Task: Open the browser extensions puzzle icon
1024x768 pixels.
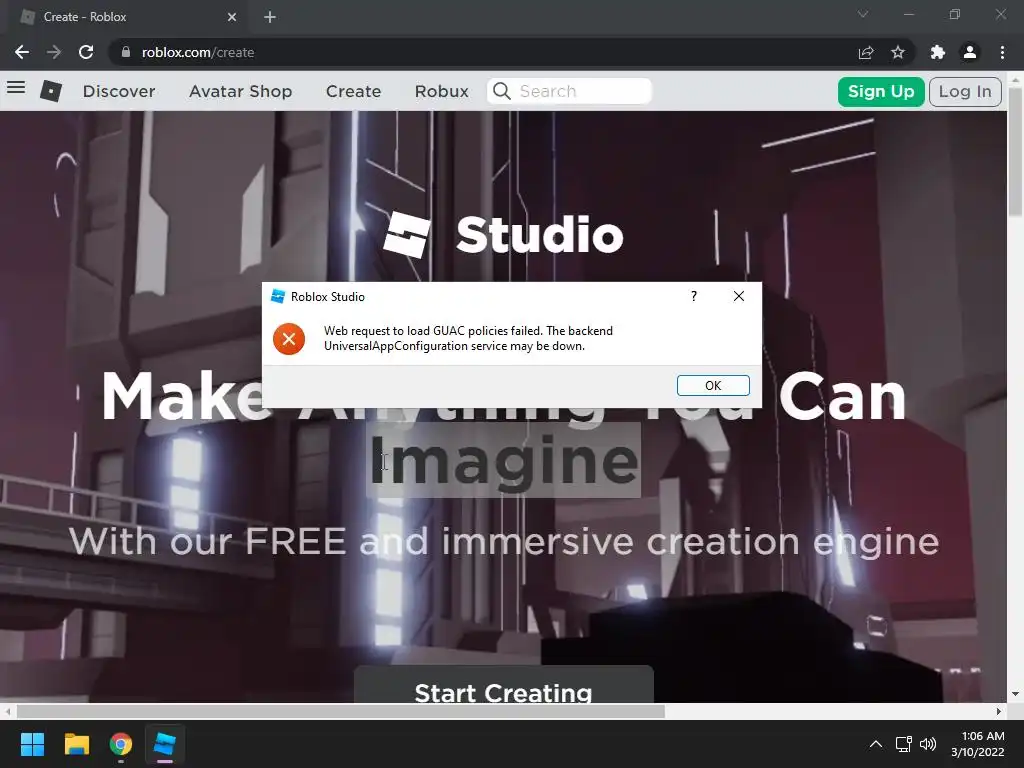Action: click(x=938, y=52)
